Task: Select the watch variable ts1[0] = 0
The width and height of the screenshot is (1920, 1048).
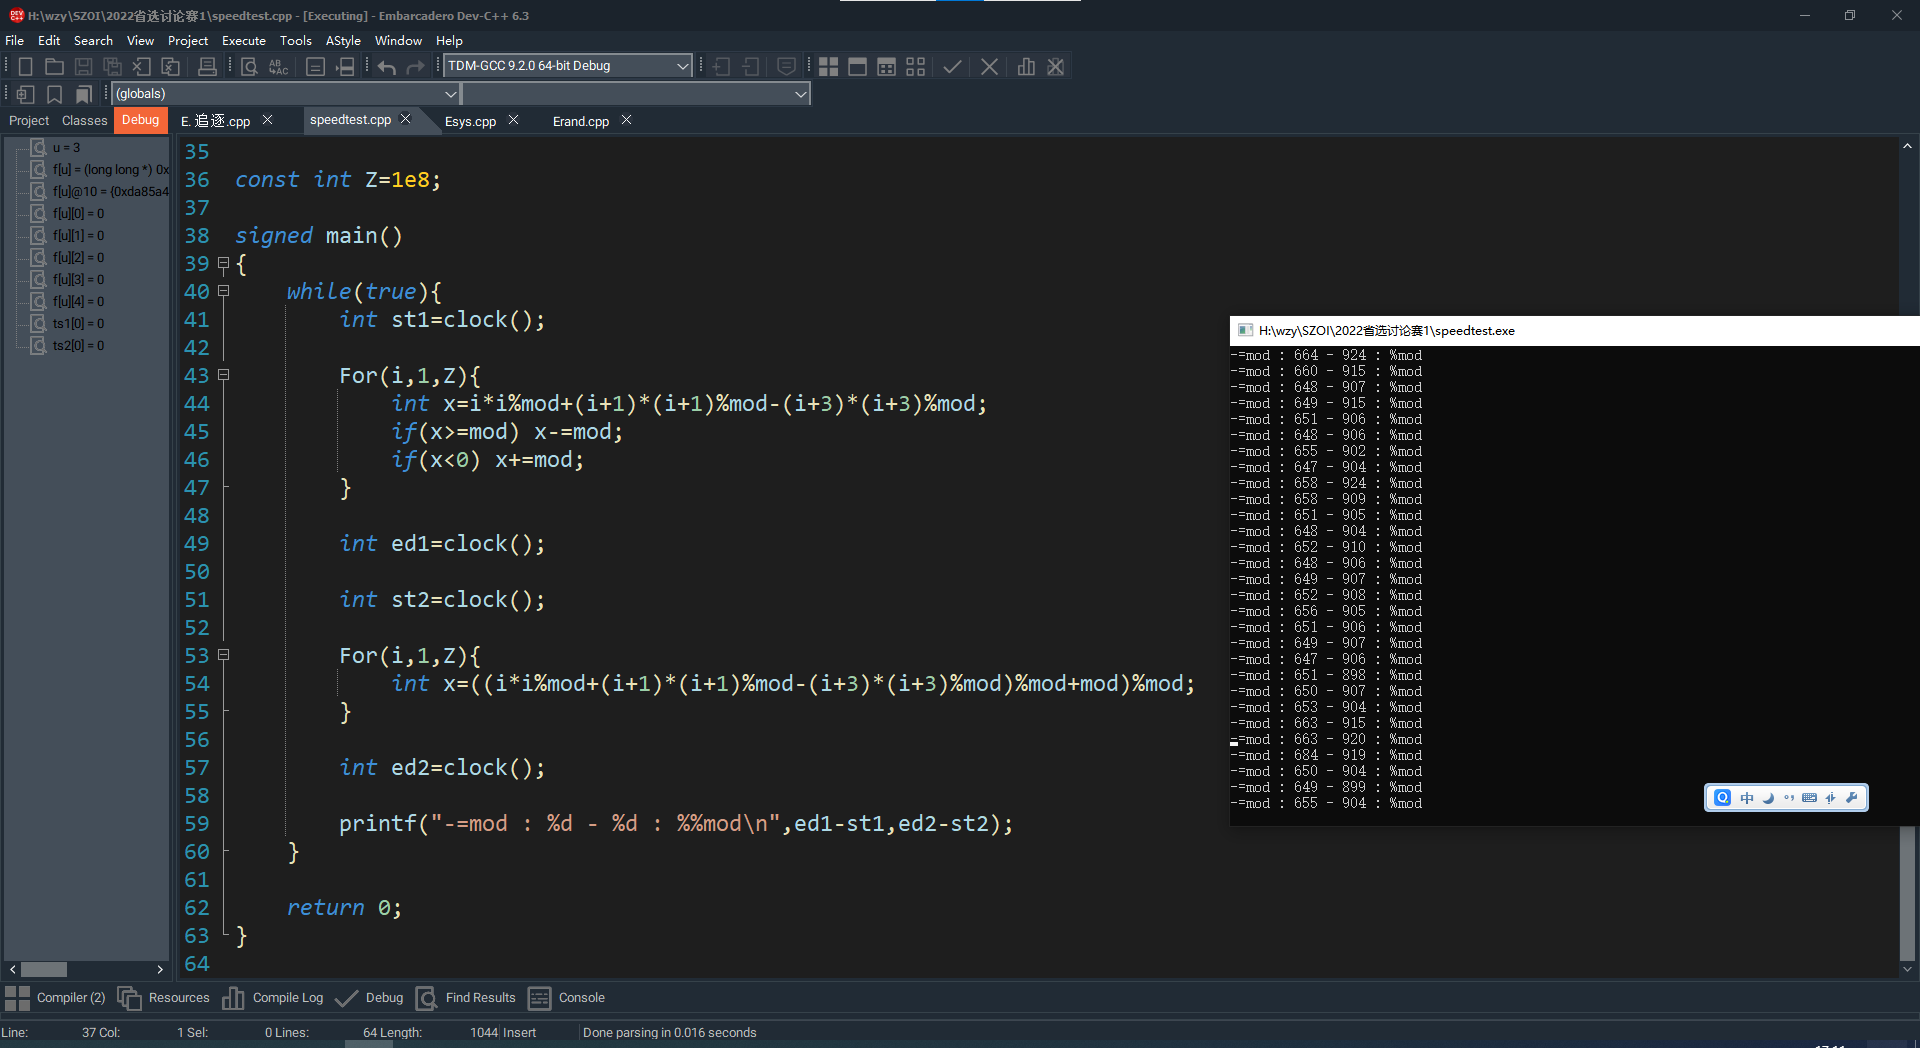Action: click(78, 323)
